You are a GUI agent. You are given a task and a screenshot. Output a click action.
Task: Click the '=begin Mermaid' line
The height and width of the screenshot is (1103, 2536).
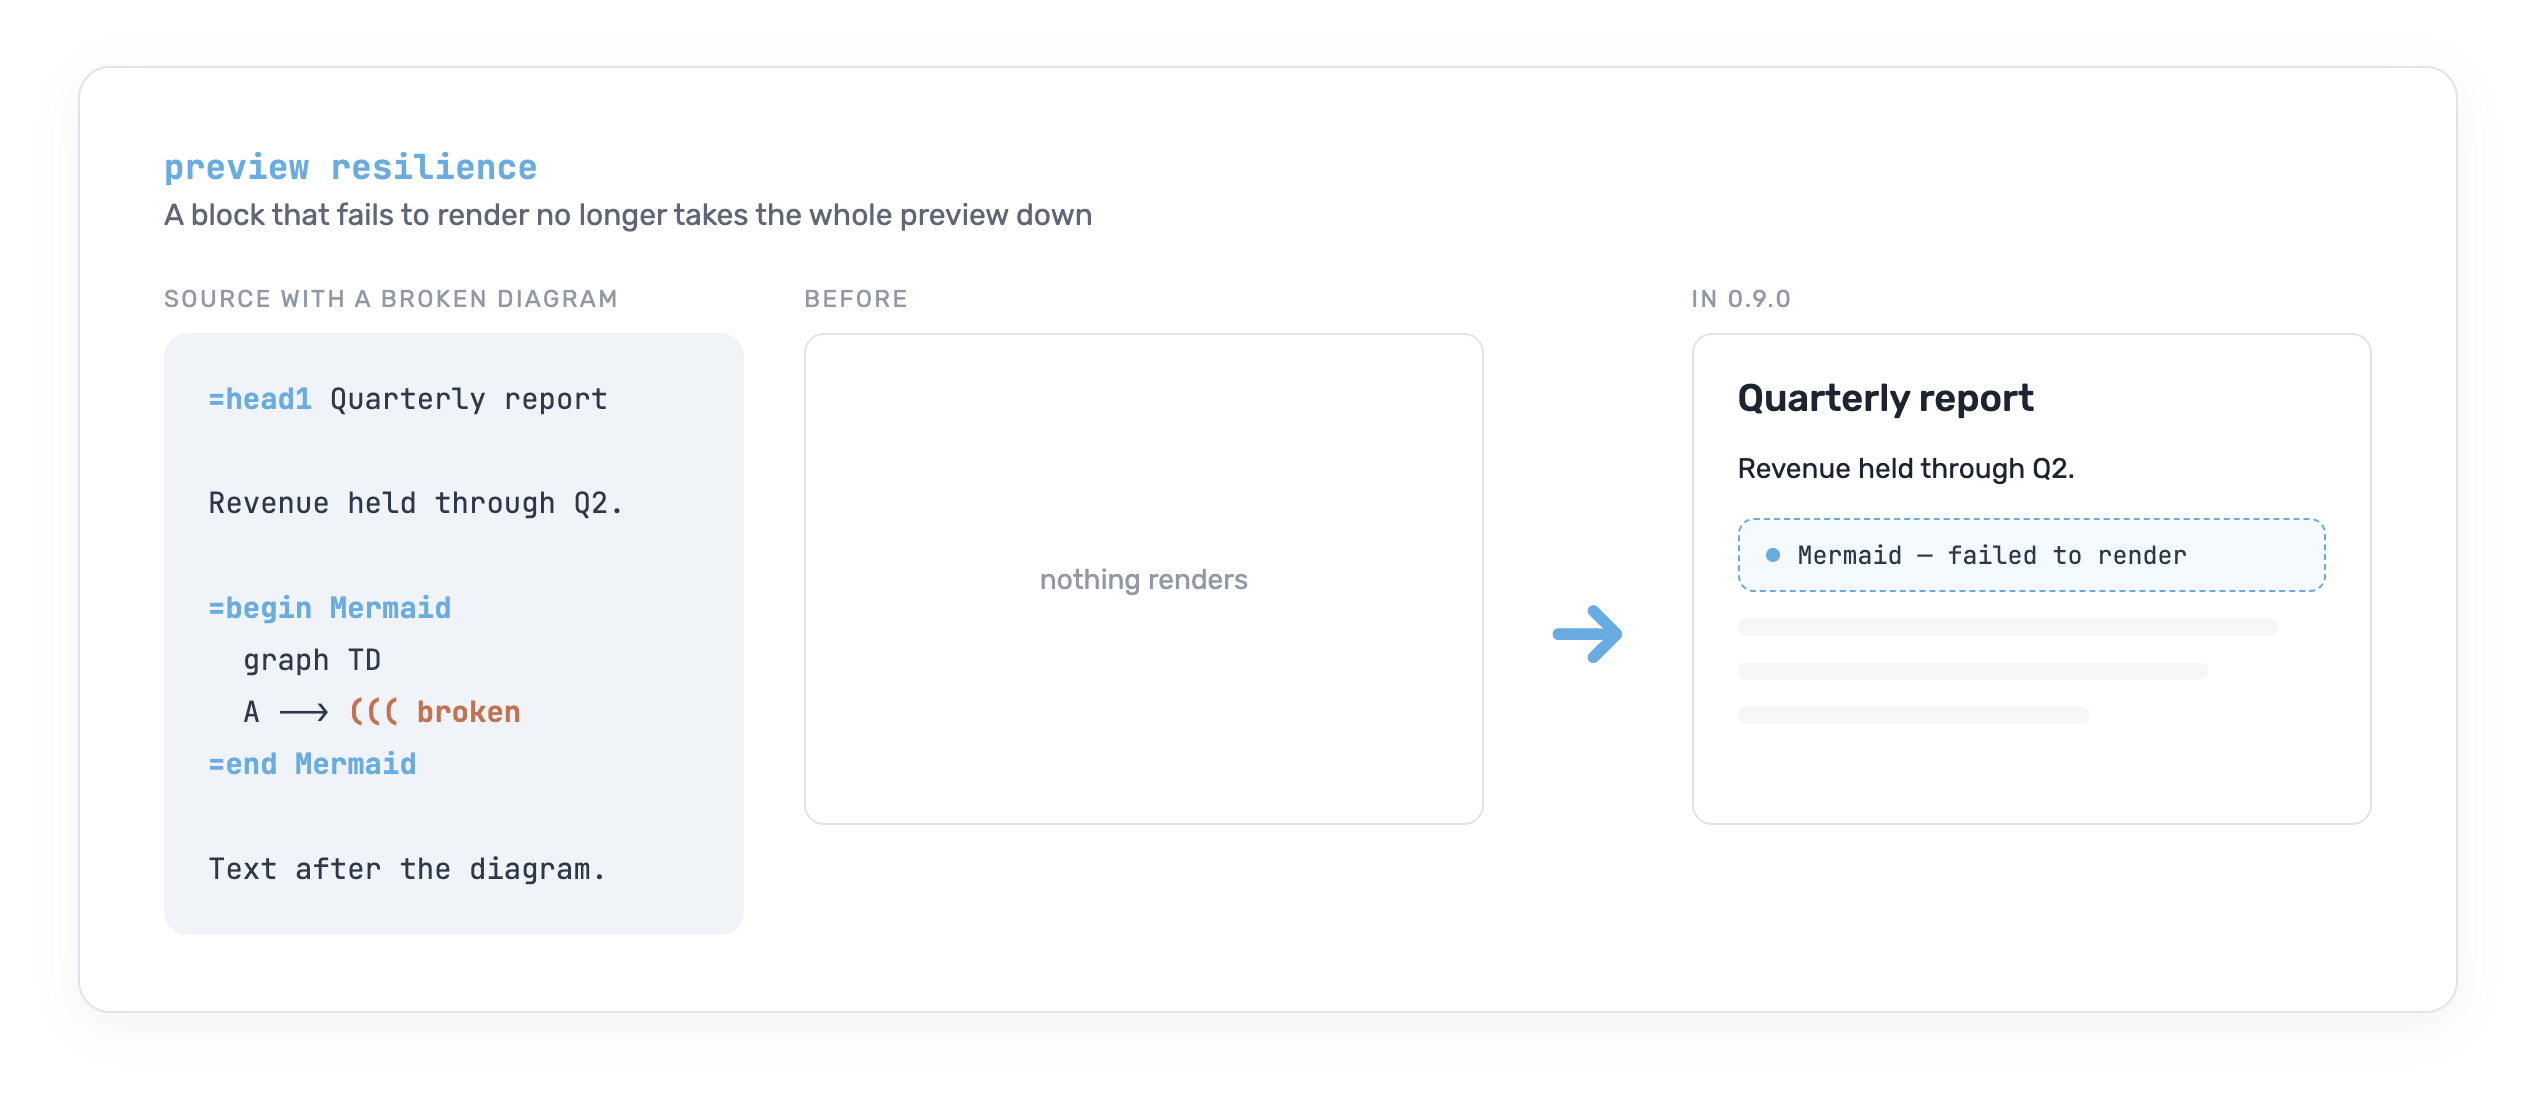tap(330, 608)
